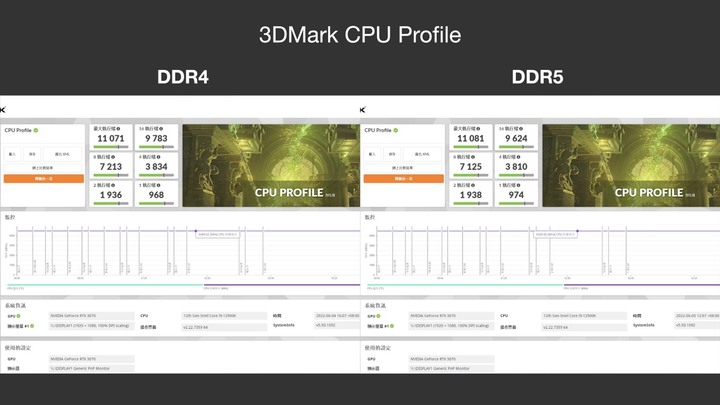Viewport: 720px width, 405px height.
Task: Select the DDR5 score value 7 125
Action: pyautogui.click(x=471, y=167)
